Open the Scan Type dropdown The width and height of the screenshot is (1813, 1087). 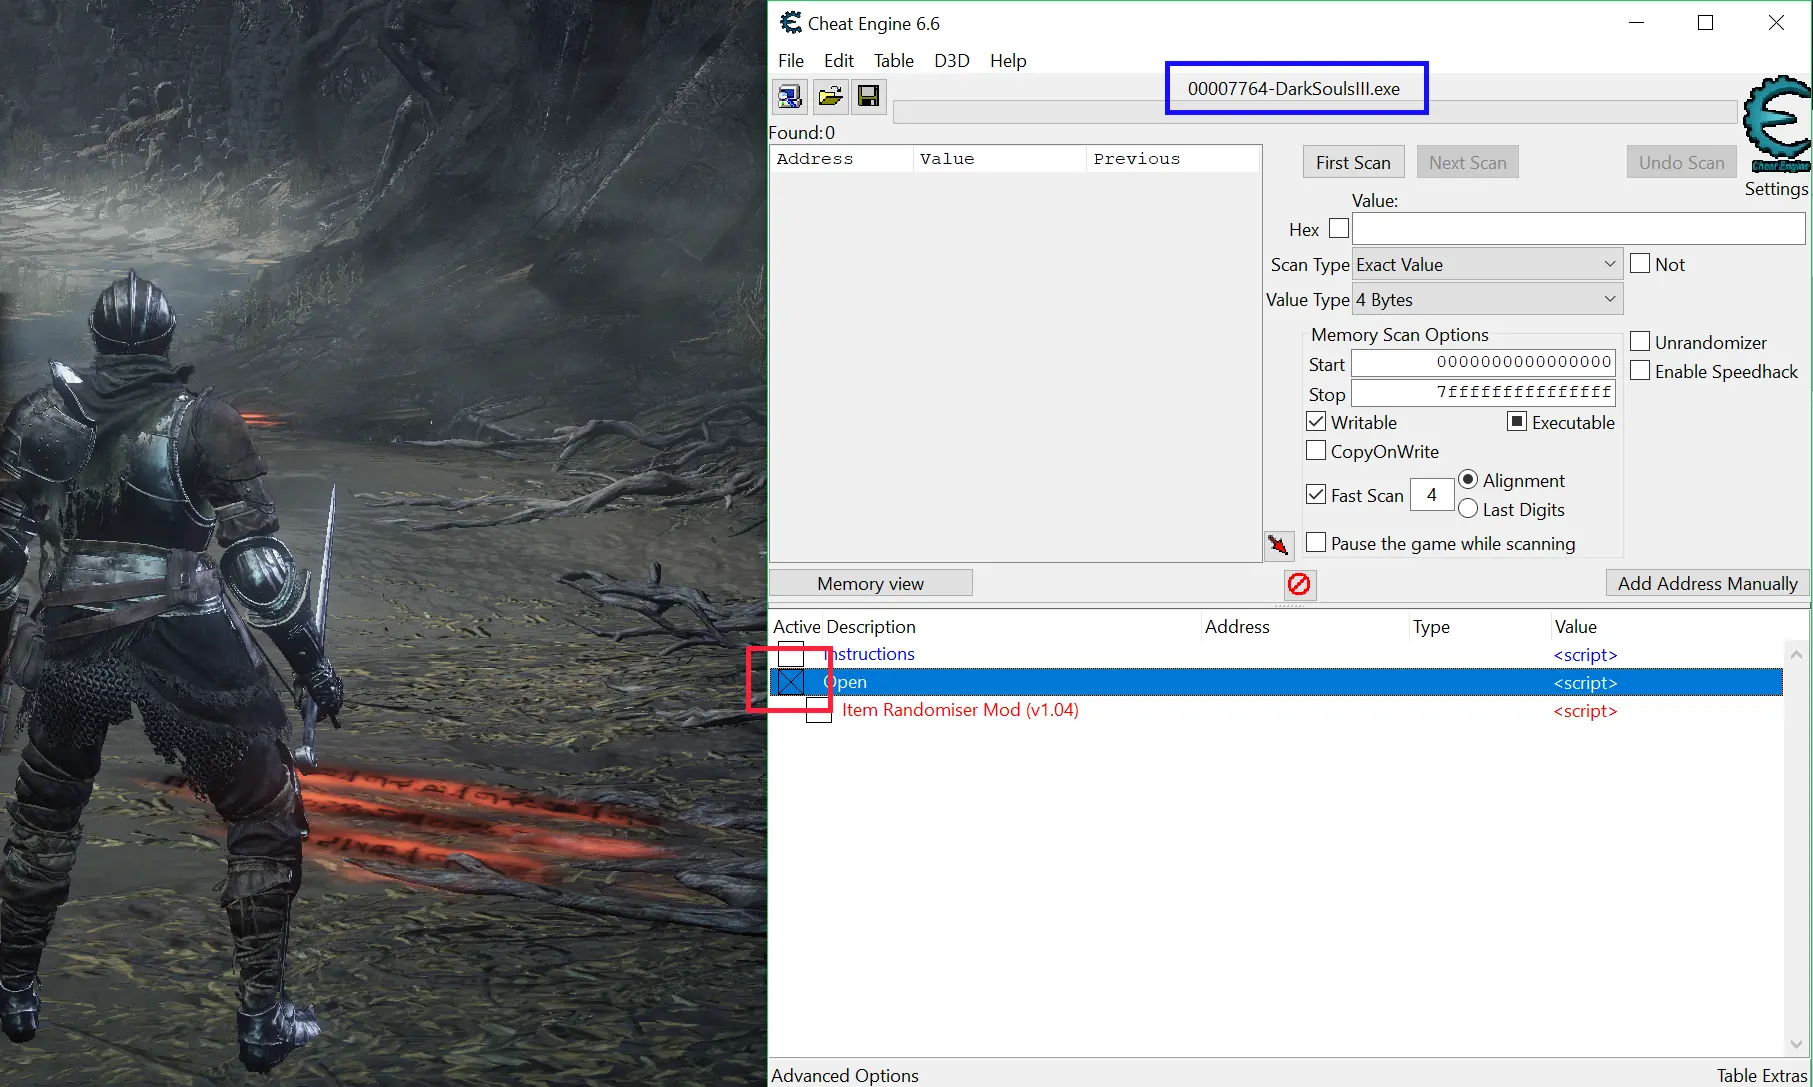[x=1487, y=265]
